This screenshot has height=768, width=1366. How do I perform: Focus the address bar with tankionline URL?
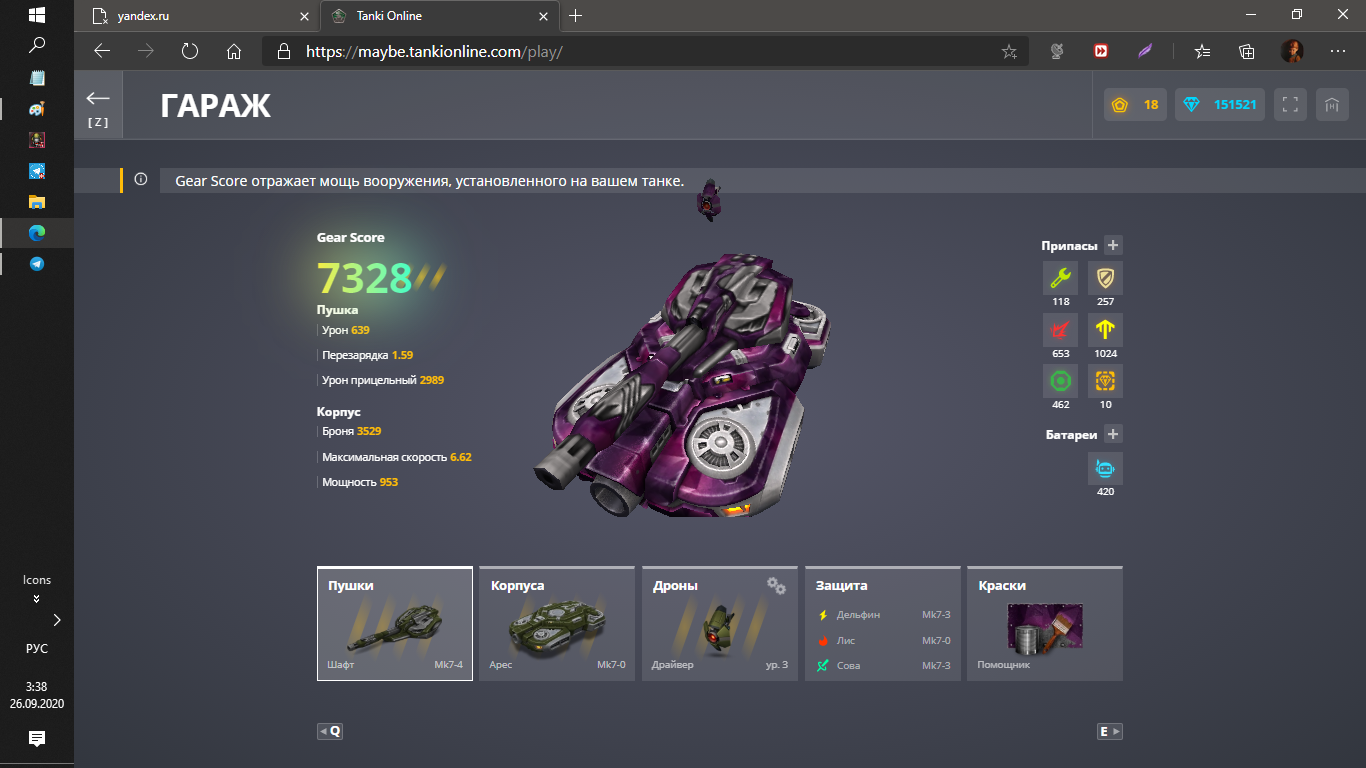pyautogui.click(x=645, y=51)
